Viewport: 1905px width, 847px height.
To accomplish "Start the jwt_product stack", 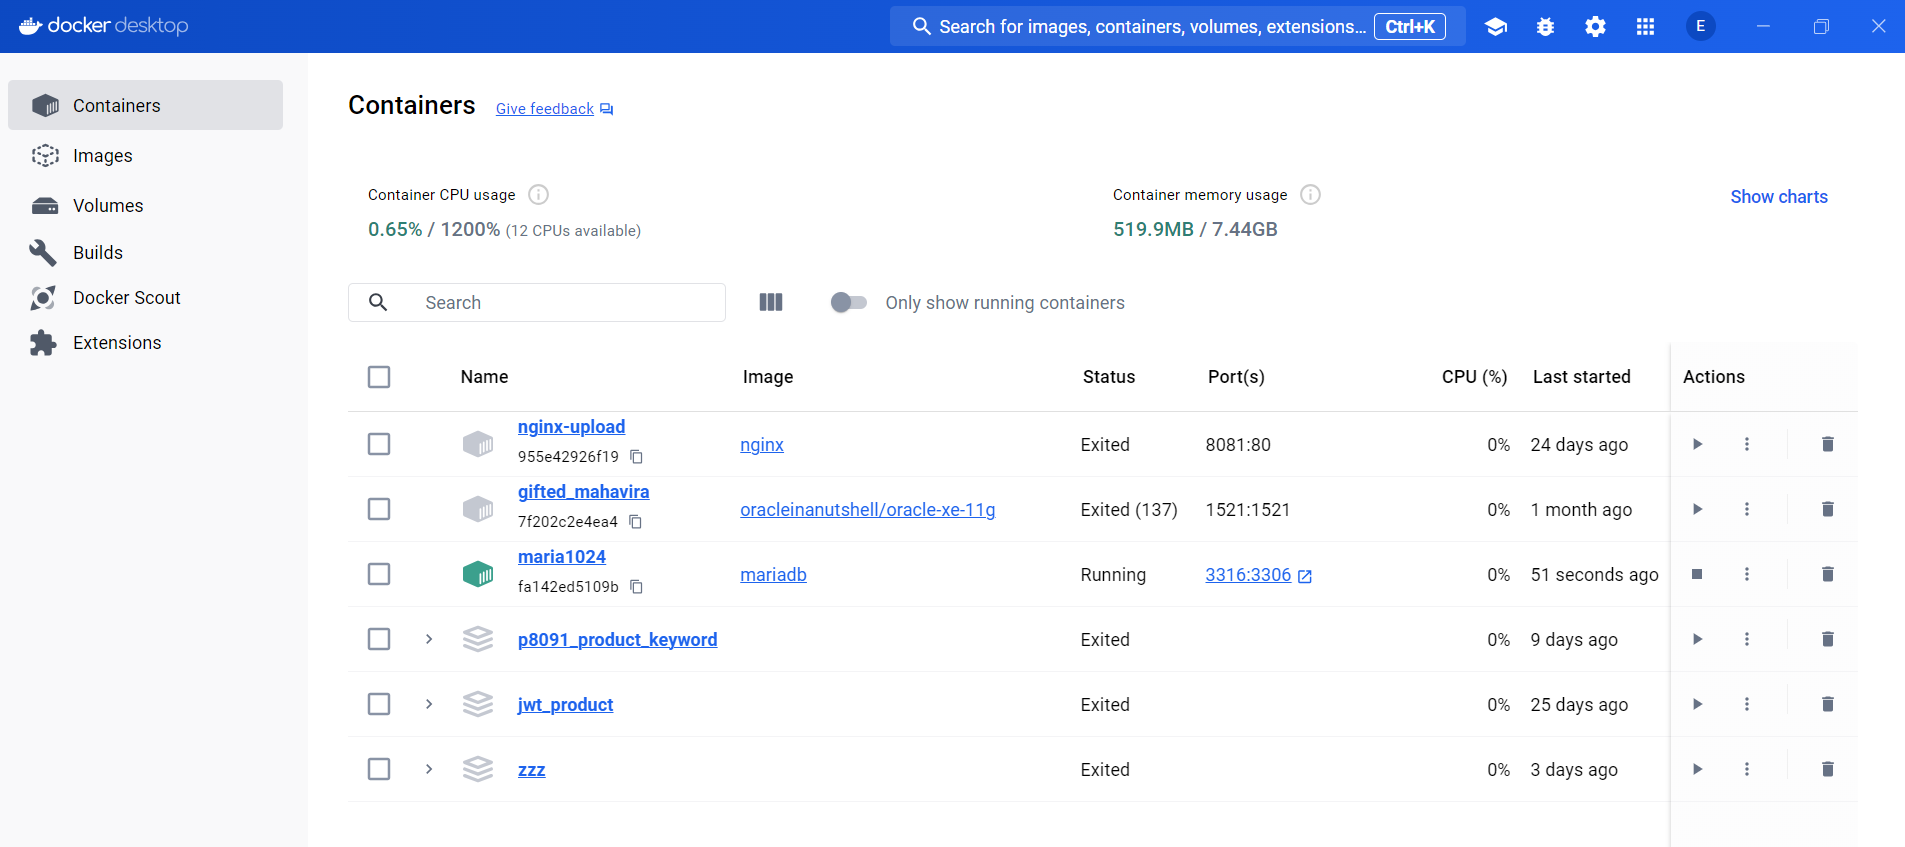I will pyautogui.click(x=1697, y=704).
